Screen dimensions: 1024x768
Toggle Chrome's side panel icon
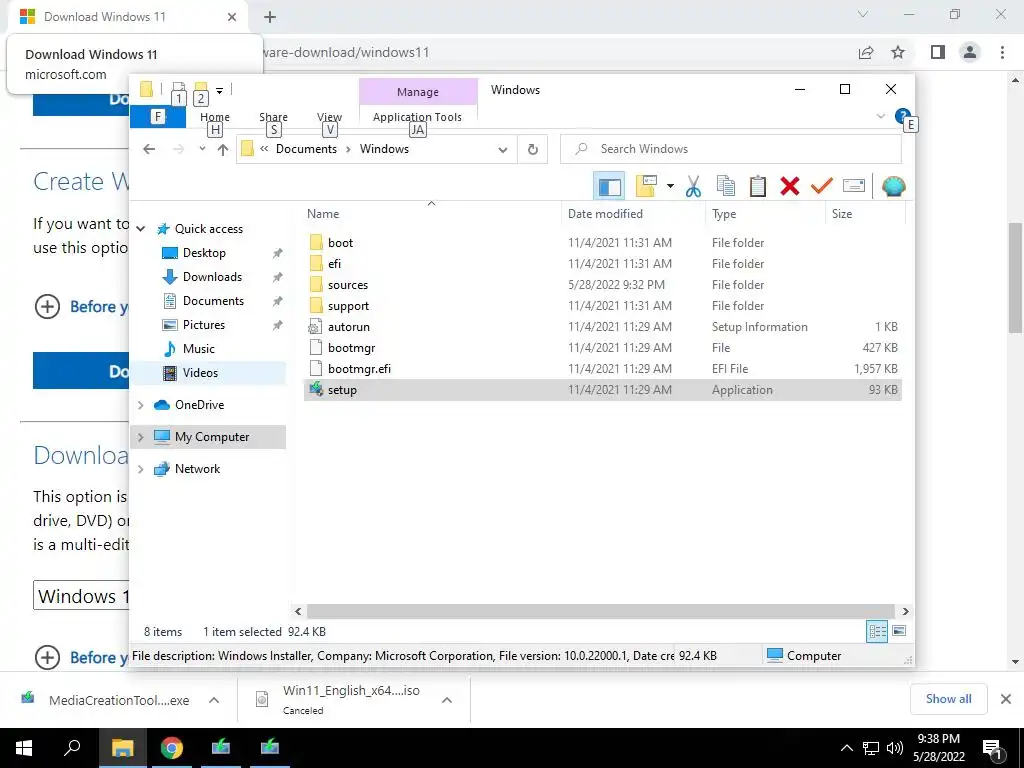(x=938, y=52)
